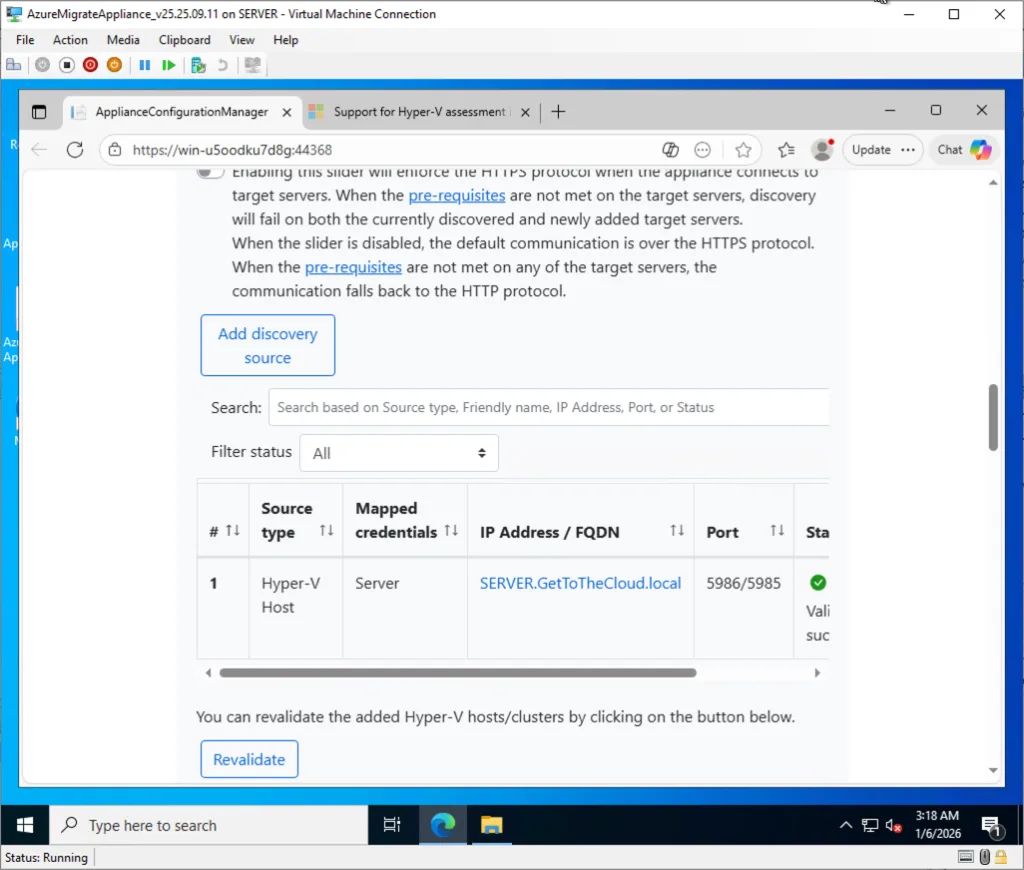Click the green Resume VM icon
Viewport: 1024px width, 870px height.
point(169,65)
